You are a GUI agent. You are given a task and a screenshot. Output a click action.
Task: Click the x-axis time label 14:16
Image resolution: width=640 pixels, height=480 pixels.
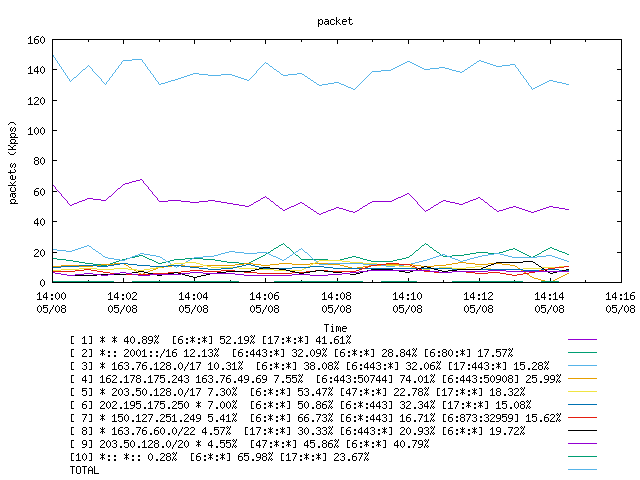pos(620,296)
